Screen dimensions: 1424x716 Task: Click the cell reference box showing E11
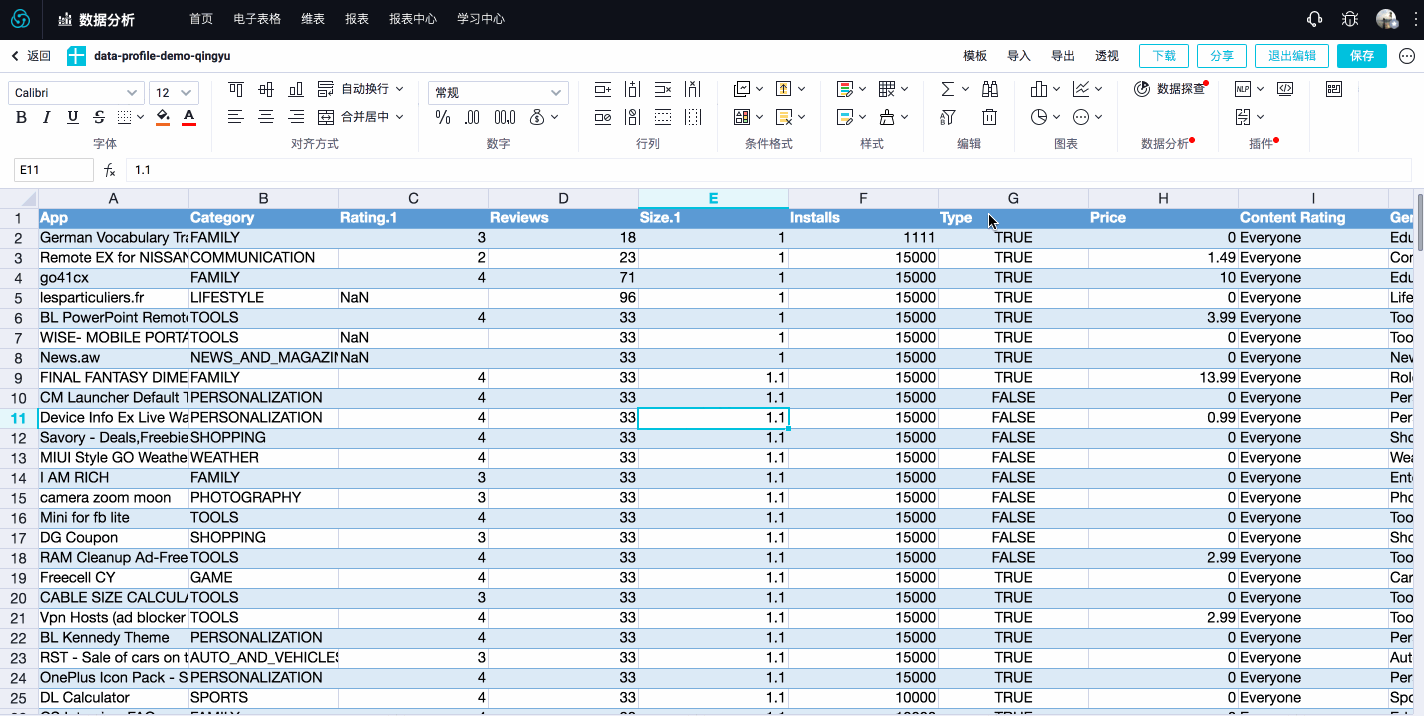[x=53, y=170]
